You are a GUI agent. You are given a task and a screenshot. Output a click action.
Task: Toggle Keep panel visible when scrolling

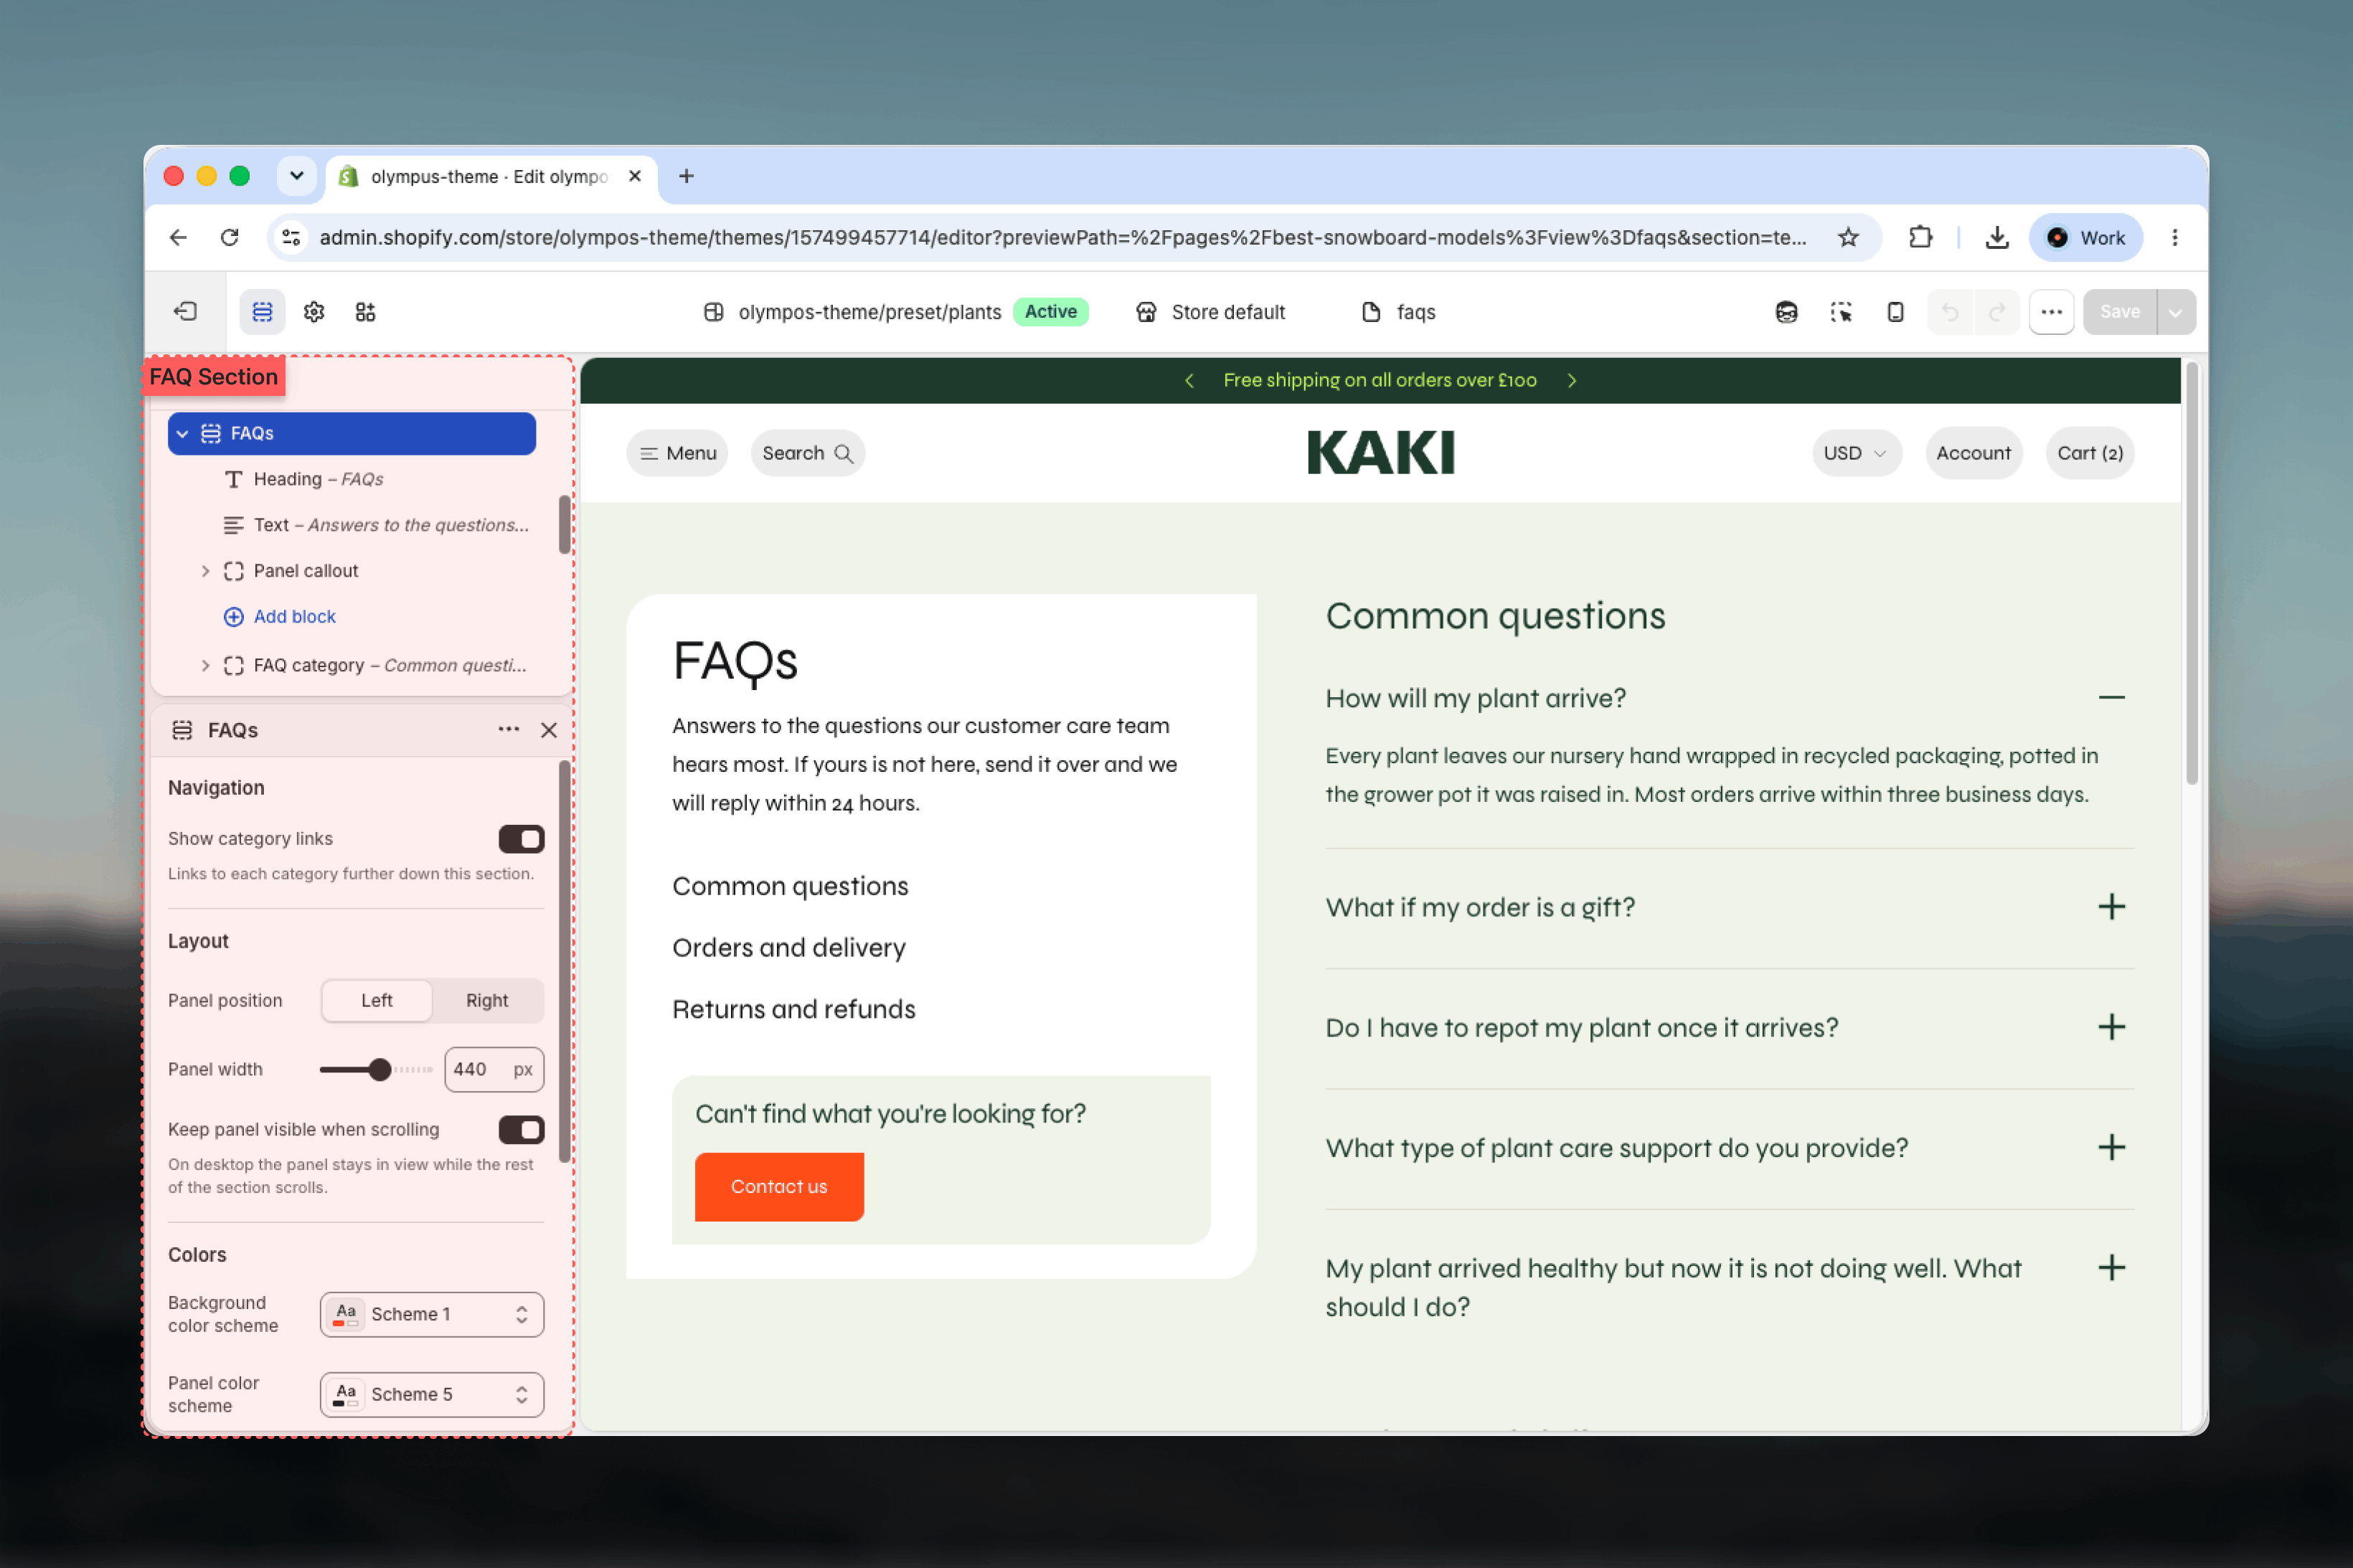[521, 1130]
